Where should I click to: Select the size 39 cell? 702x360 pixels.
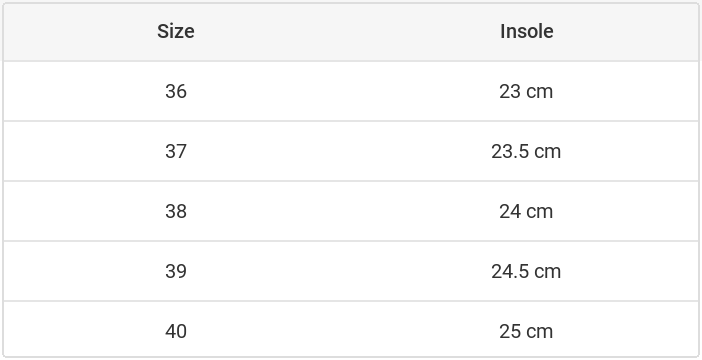(176, 271)
